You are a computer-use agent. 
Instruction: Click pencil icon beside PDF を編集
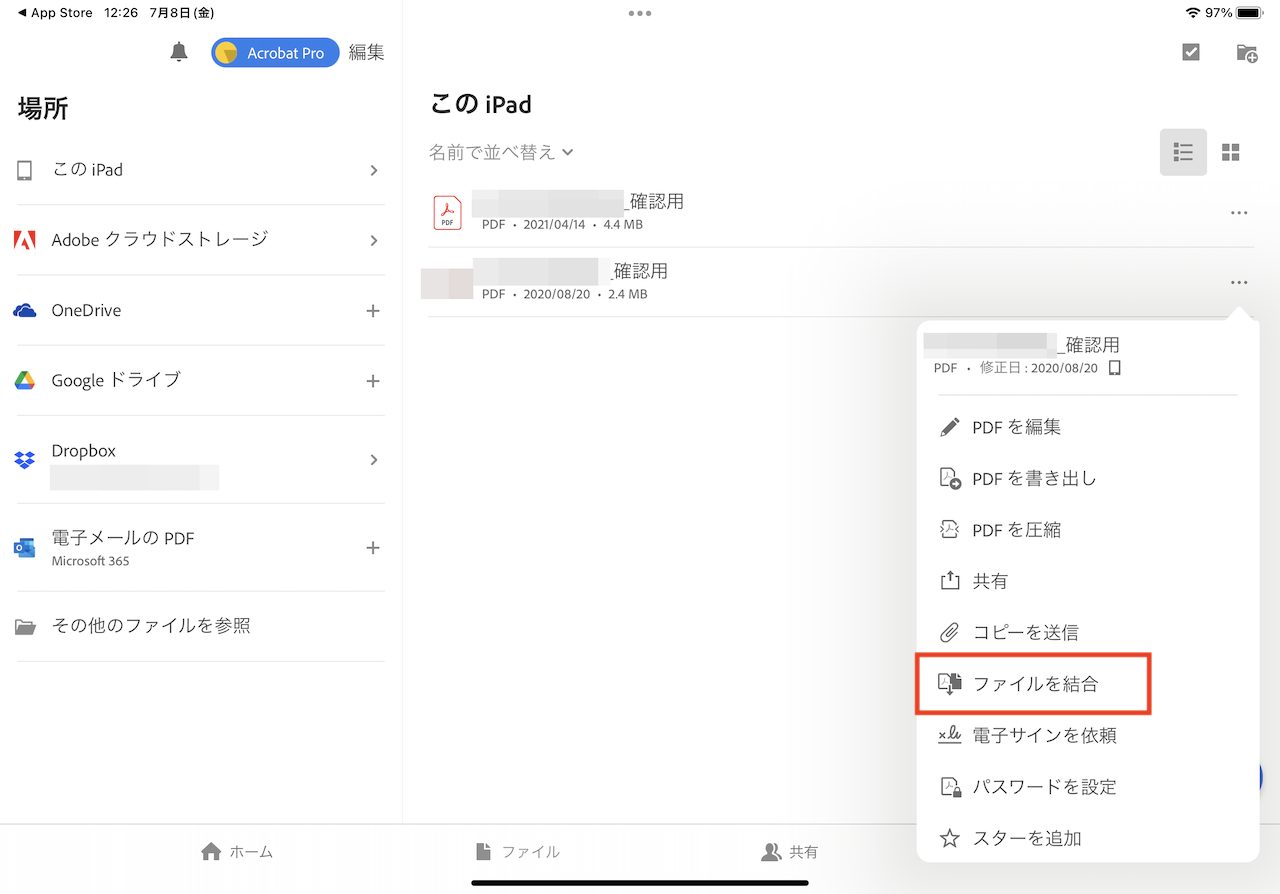(x=950, y=427)
